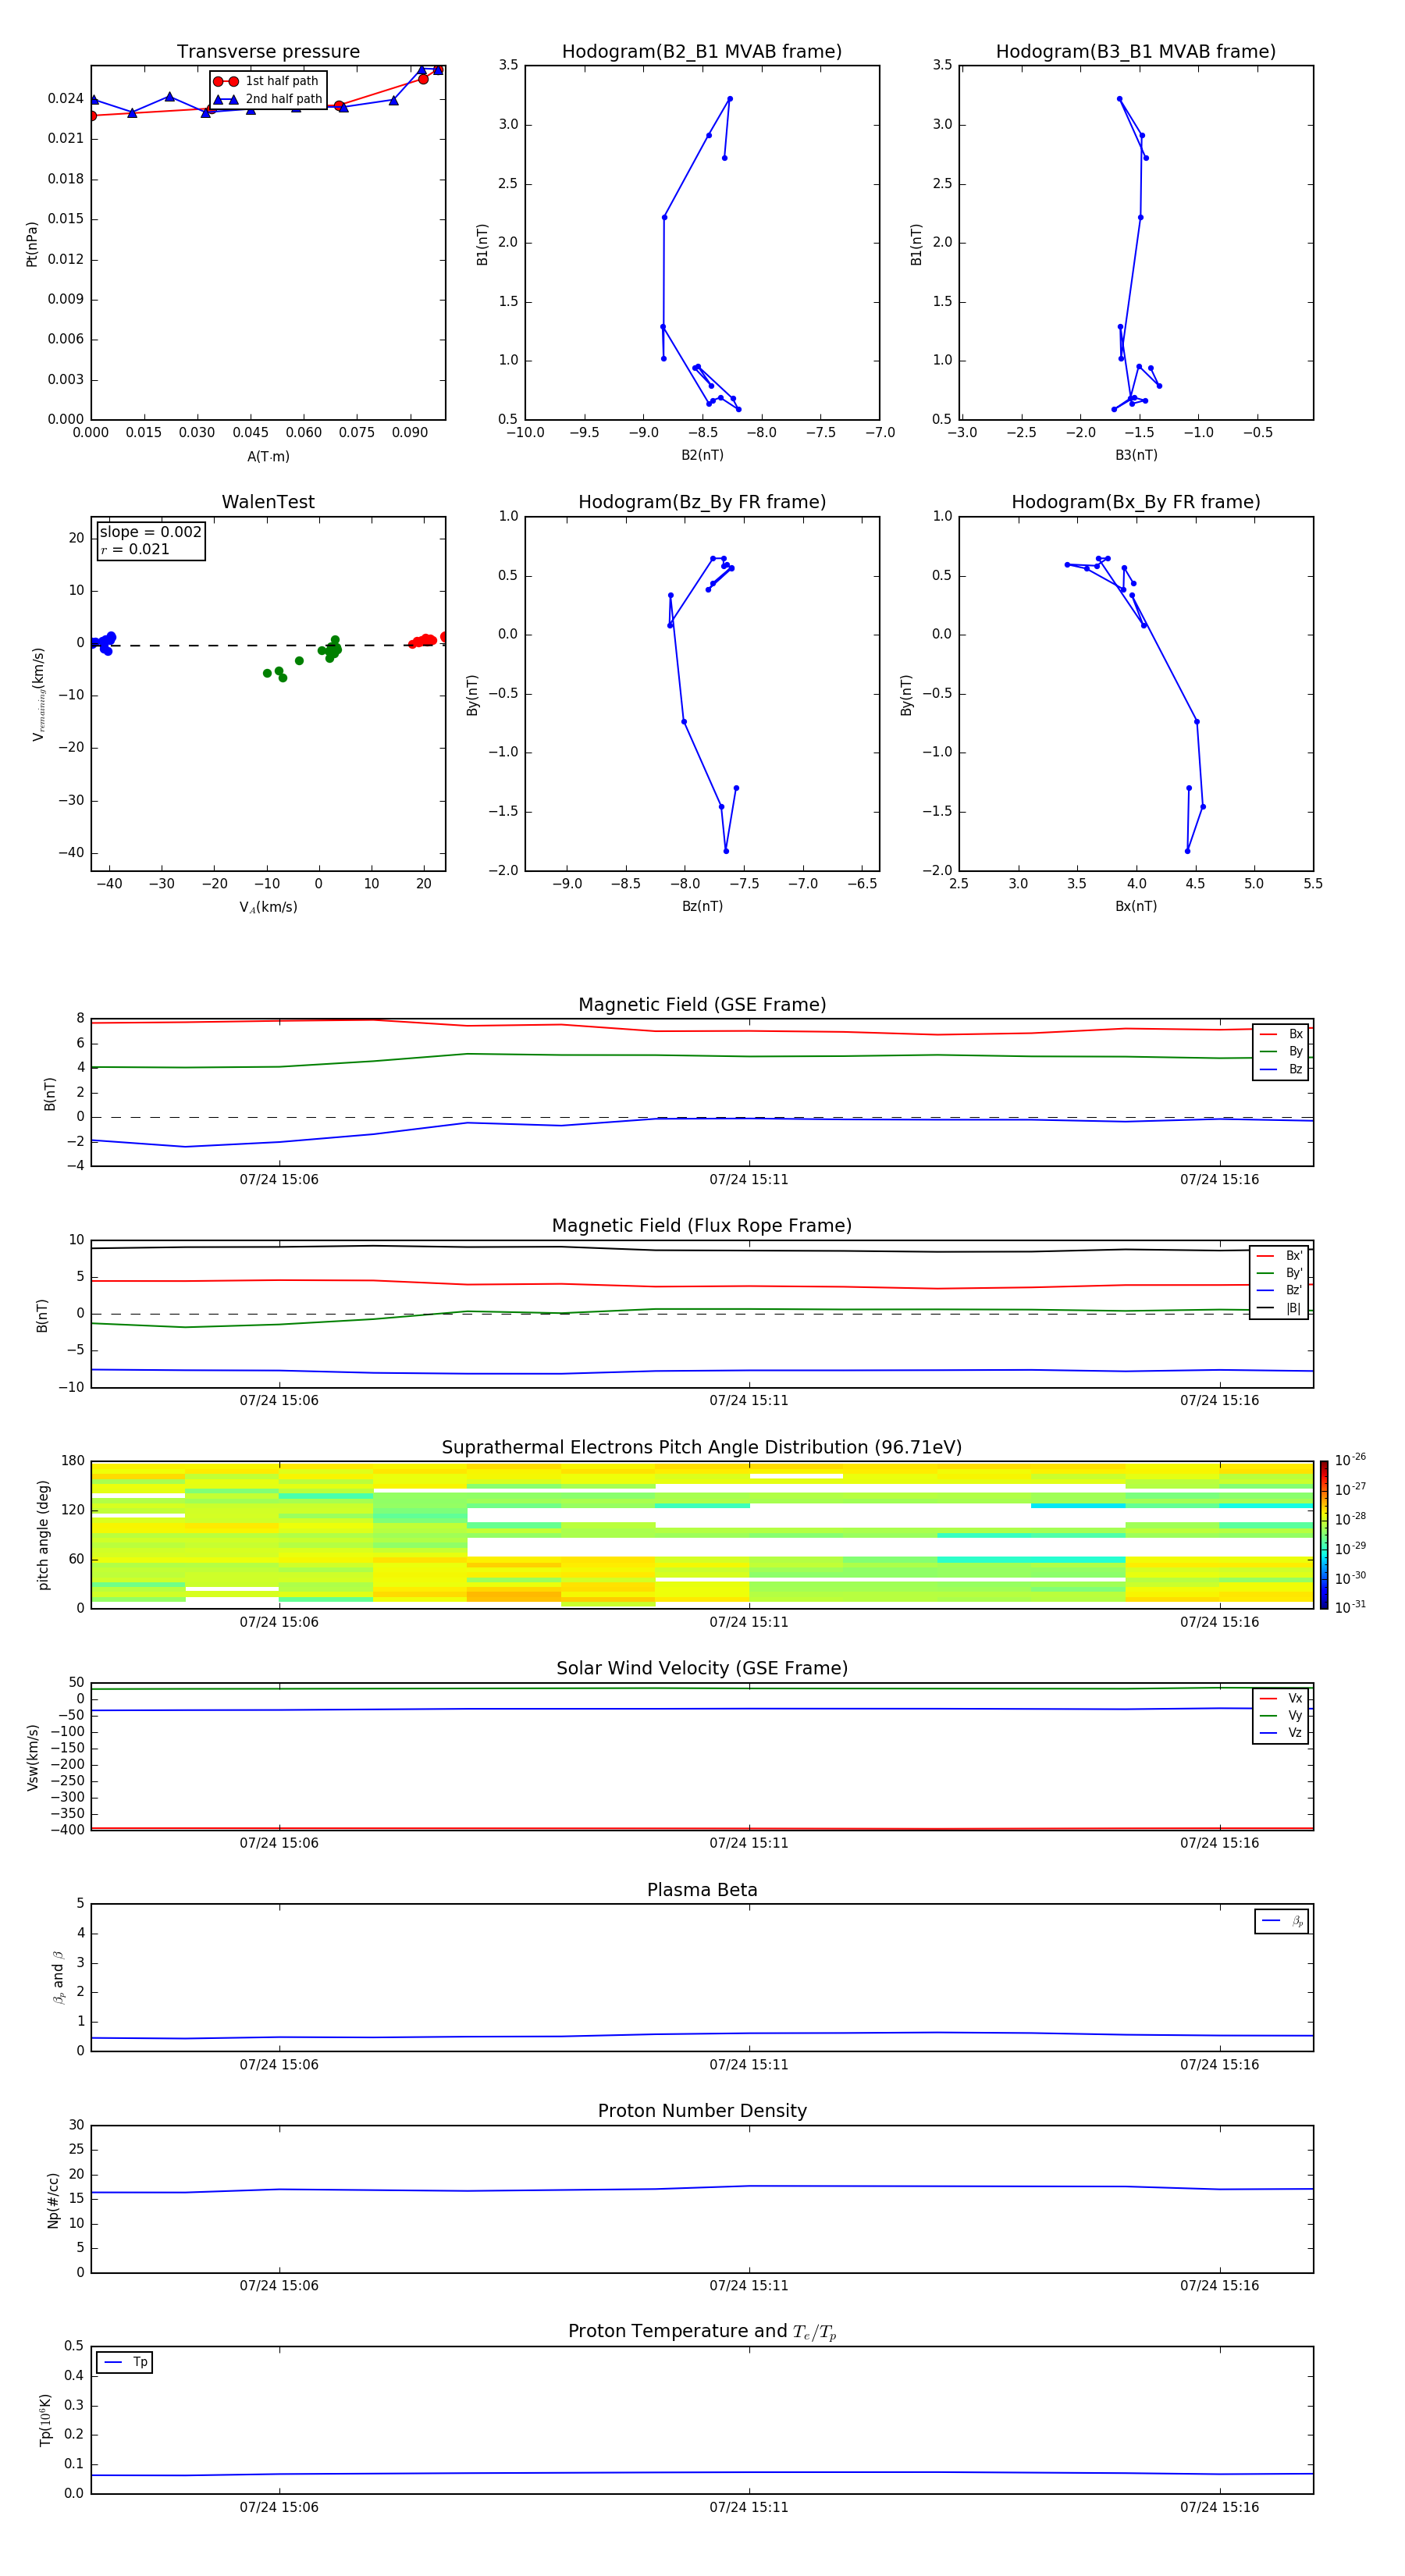The height and width of the screenshot is (2576, 1405).
Task: Click the "V_remaining(km/s)" y-axis label
Action: pos(38,694)
